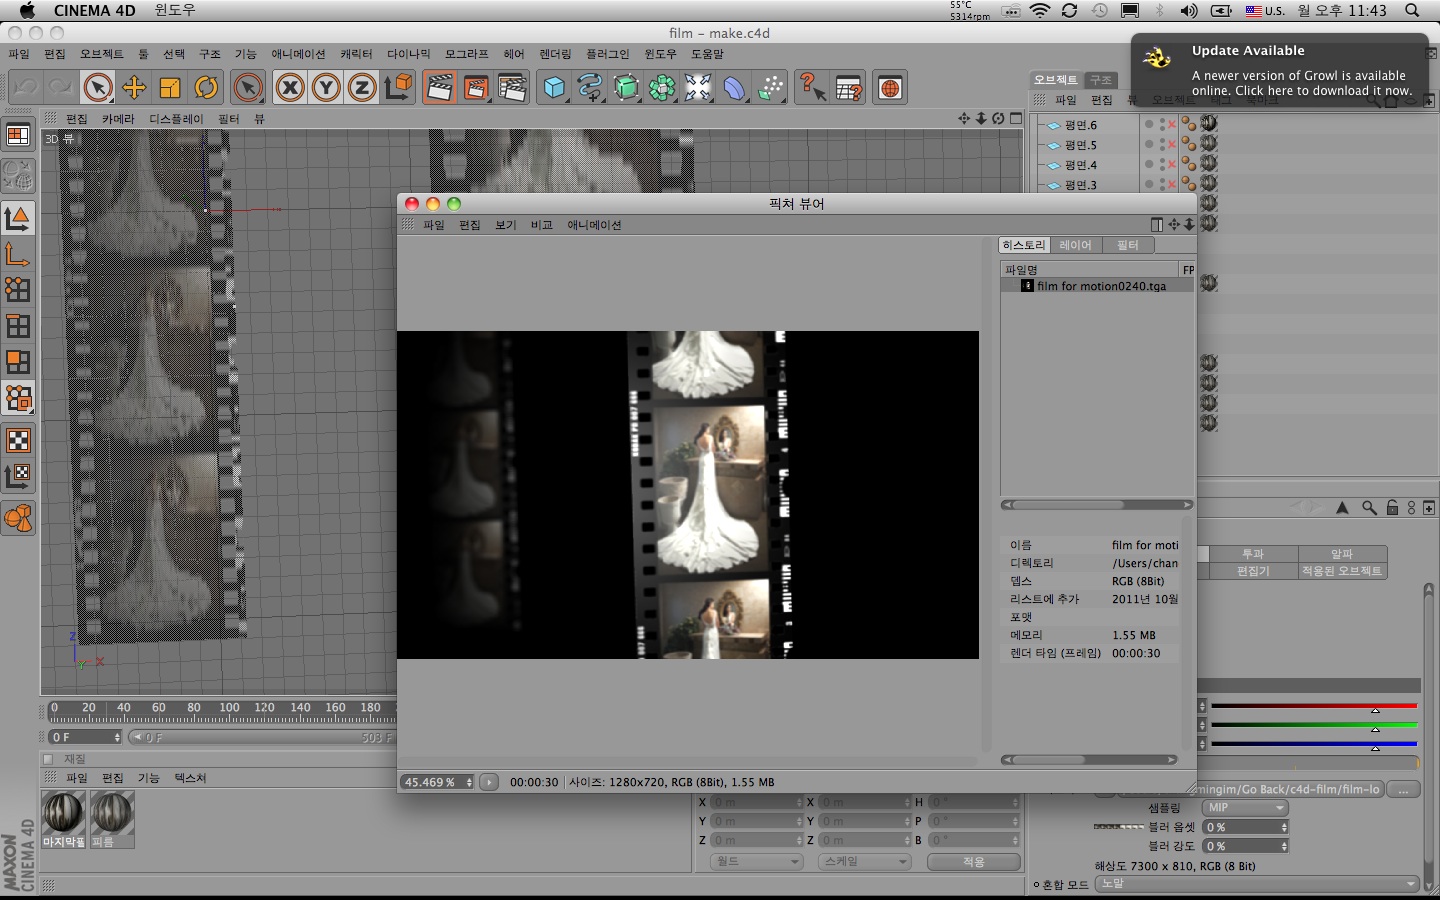This screenshot has height=900, width=1440.
Task: Open the deformer bend icon
Action: tap(734, 88)
